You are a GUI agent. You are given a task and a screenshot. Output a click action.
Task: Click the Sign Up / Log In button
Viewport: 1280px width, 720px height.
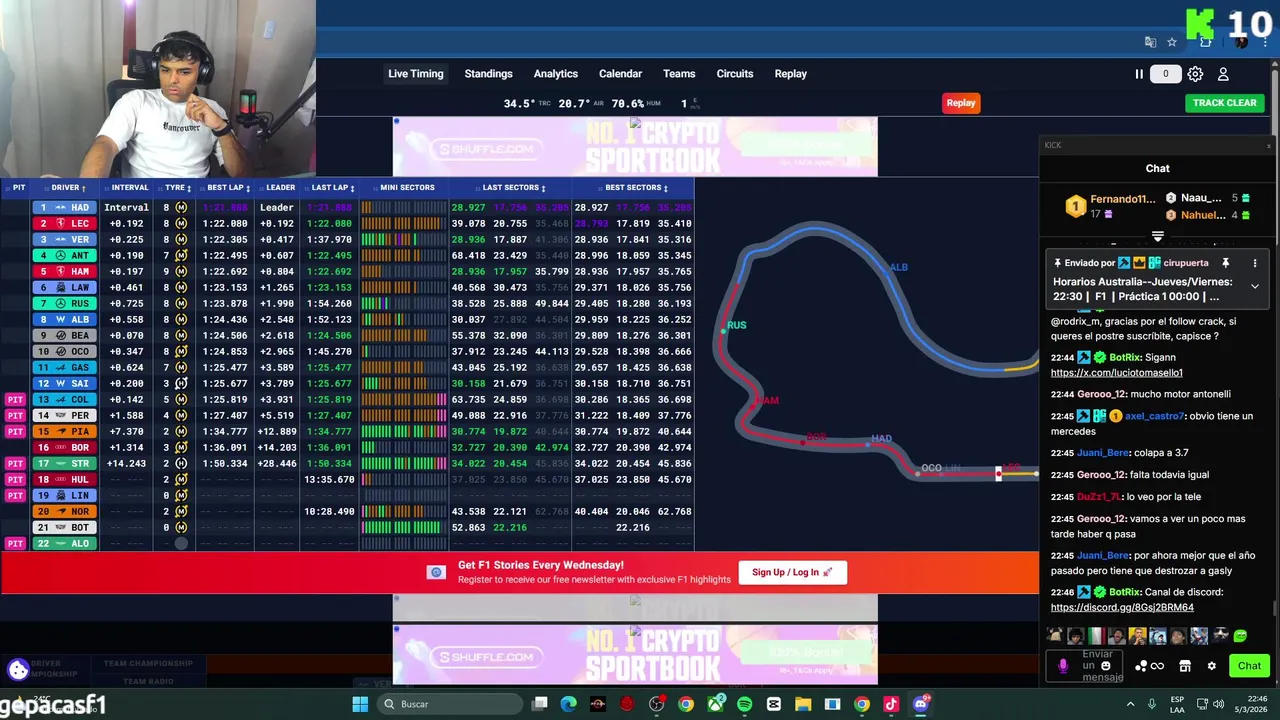pos(792,572)
